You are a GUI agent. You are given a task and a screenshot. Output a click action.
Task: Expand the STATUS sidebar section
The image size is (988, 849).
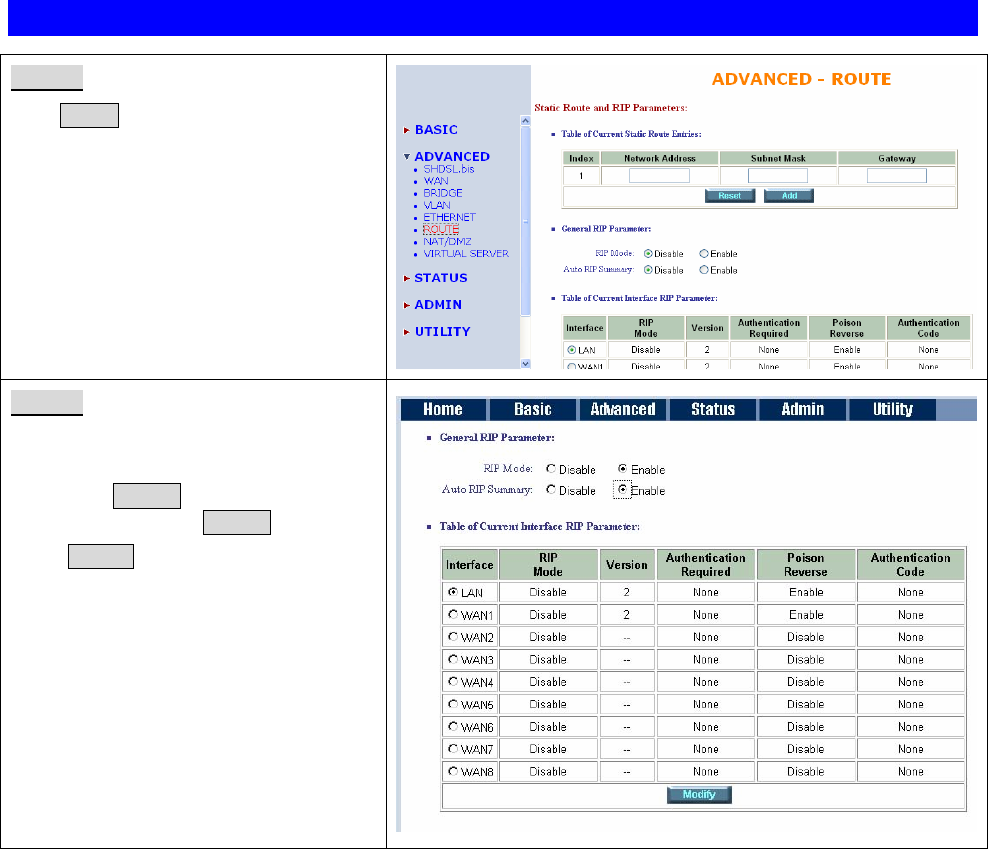click(440, 278)
